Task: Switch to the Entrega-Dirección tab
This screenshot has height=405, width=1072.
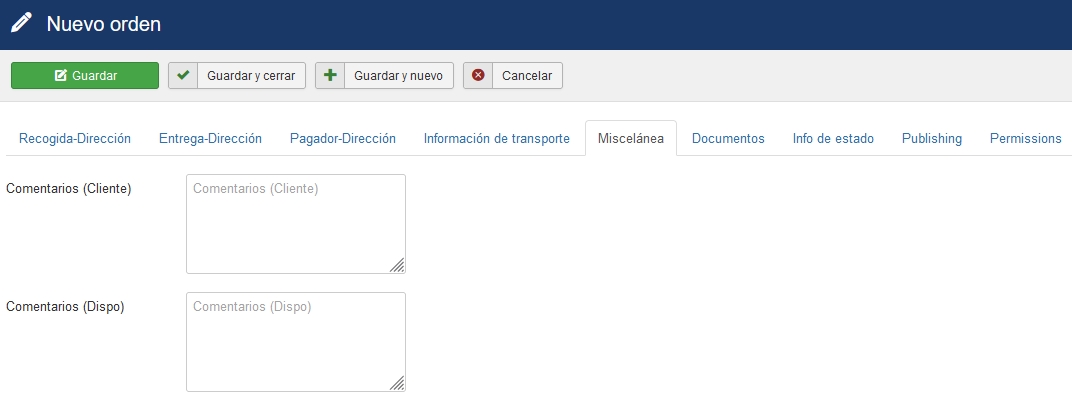Action: tap(210, 139)
